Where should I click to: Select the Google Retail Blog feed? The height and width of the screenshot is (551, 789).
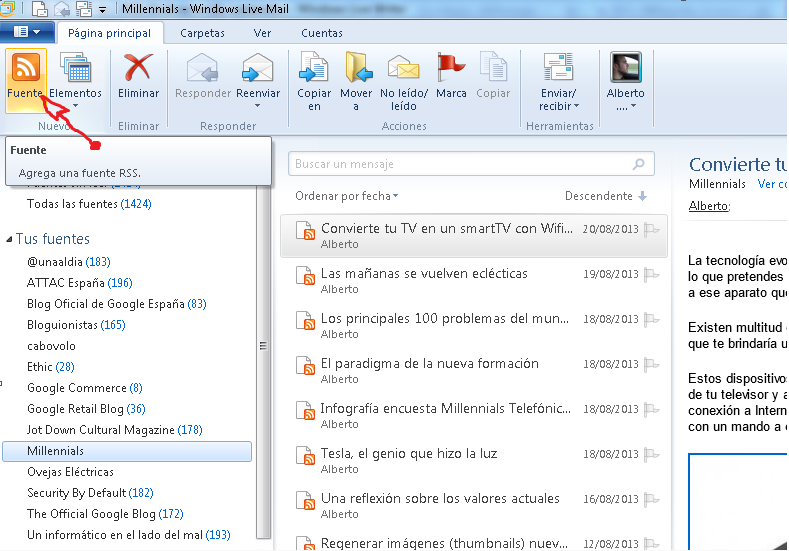[x=86, y=409]
